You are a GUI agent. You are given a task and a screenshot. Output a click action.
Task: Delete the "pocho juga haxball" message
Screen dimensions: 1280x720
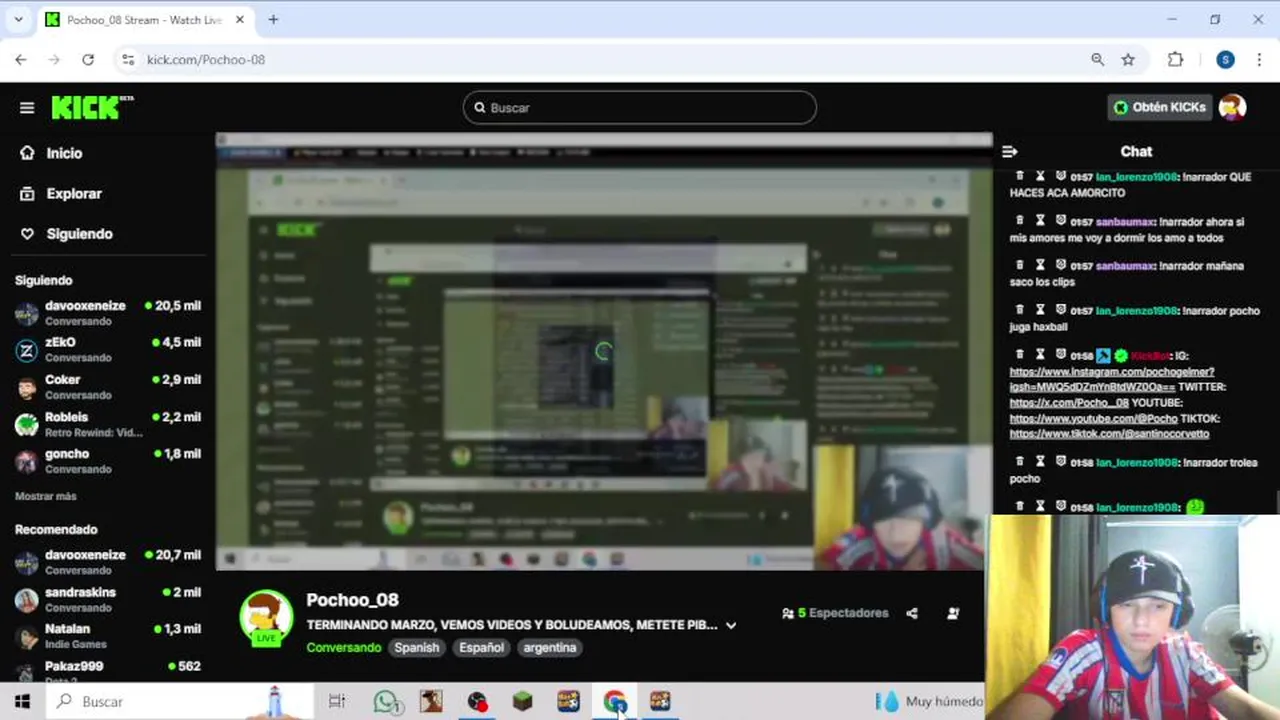(1020, 310)
